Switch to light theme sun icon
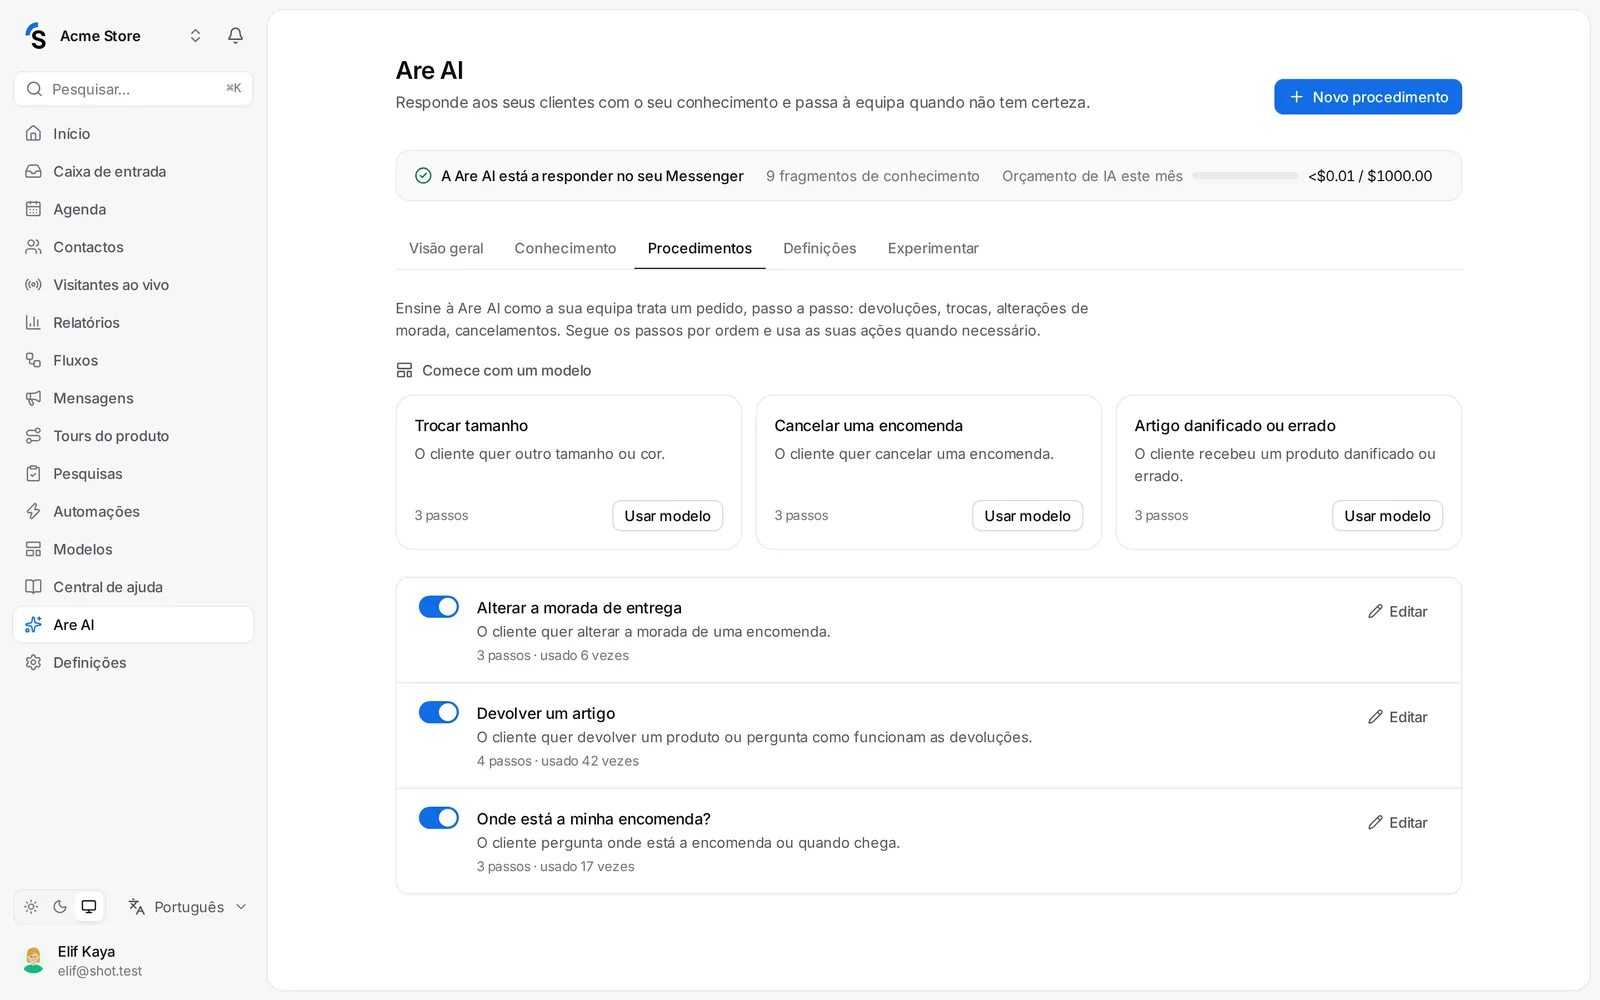This screenshot has height=1000, width=1600. tap(31, 907)
